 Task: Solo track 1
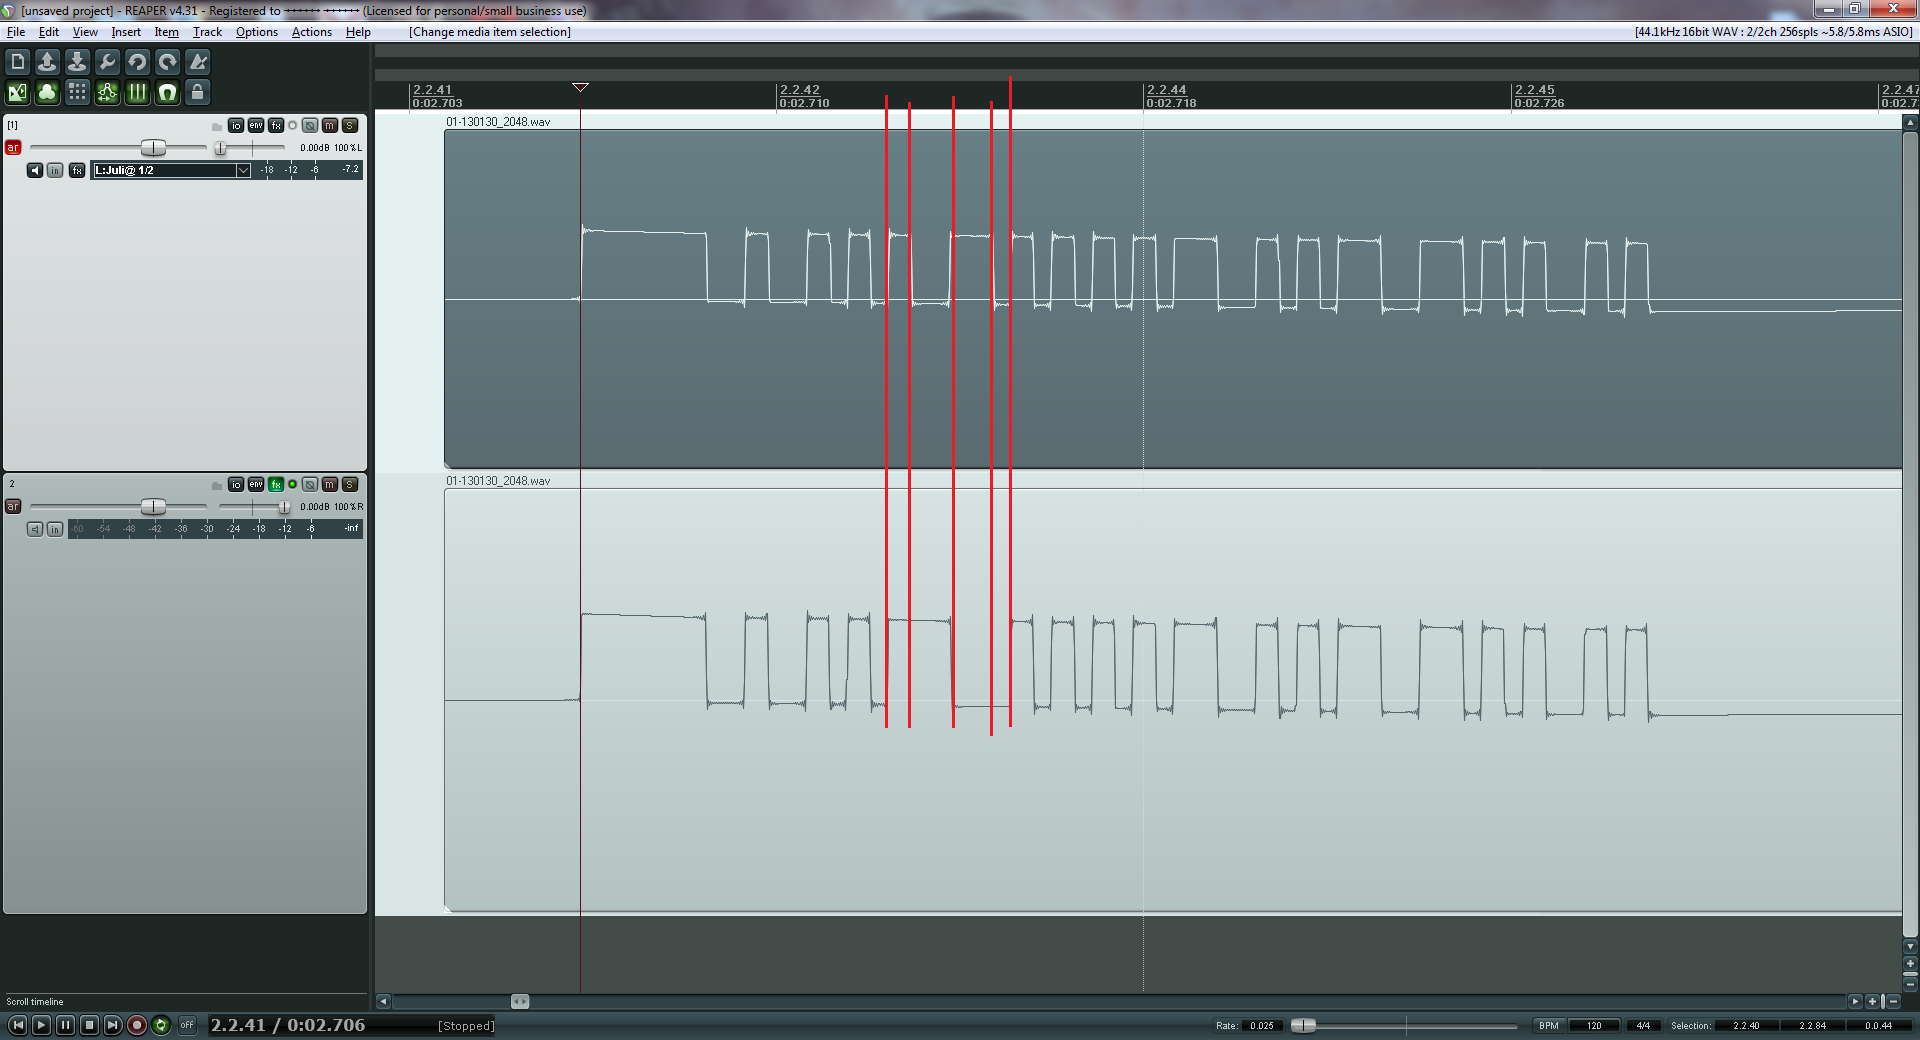tap(350, 126)
